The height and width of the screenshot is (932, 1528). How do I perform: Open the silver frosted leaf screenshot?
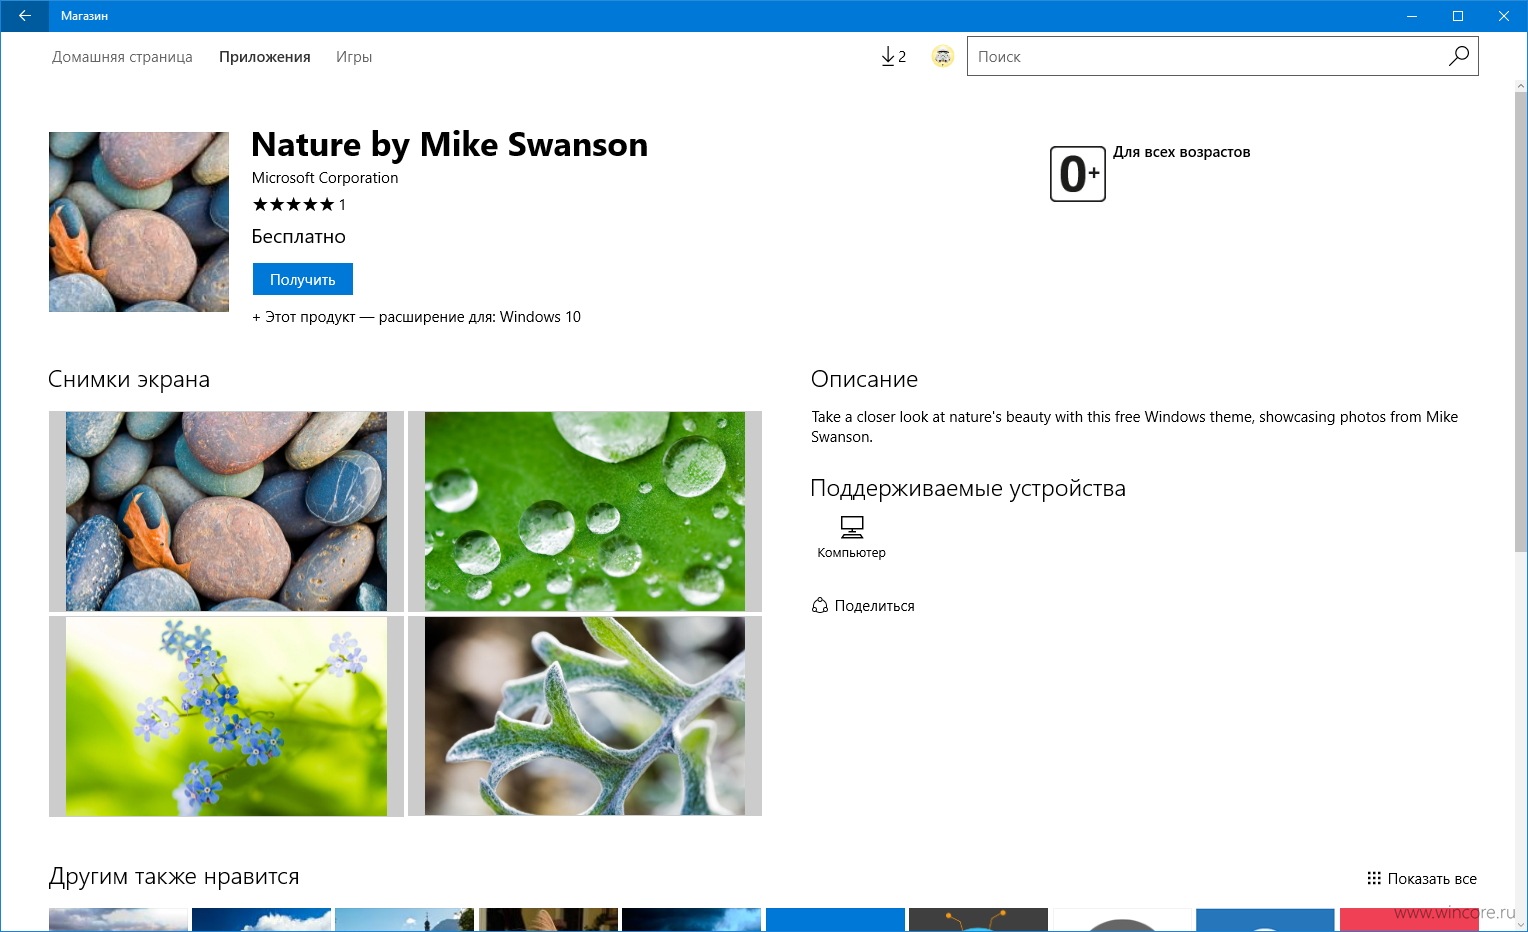[x=585, y=716]
